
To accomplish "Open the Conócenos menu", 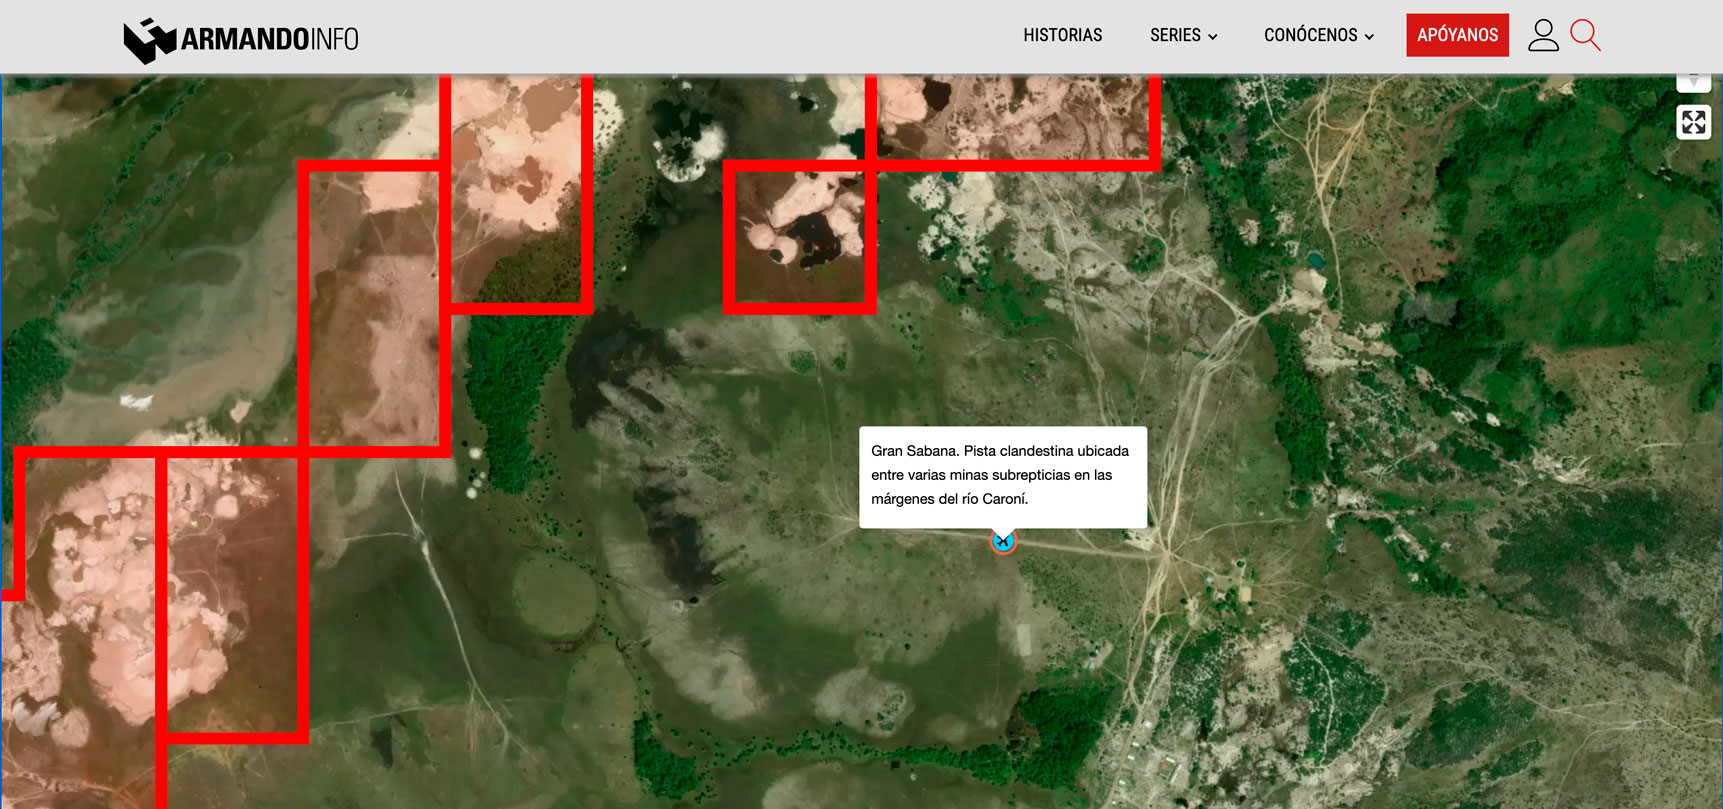I will click(1310, 36).
